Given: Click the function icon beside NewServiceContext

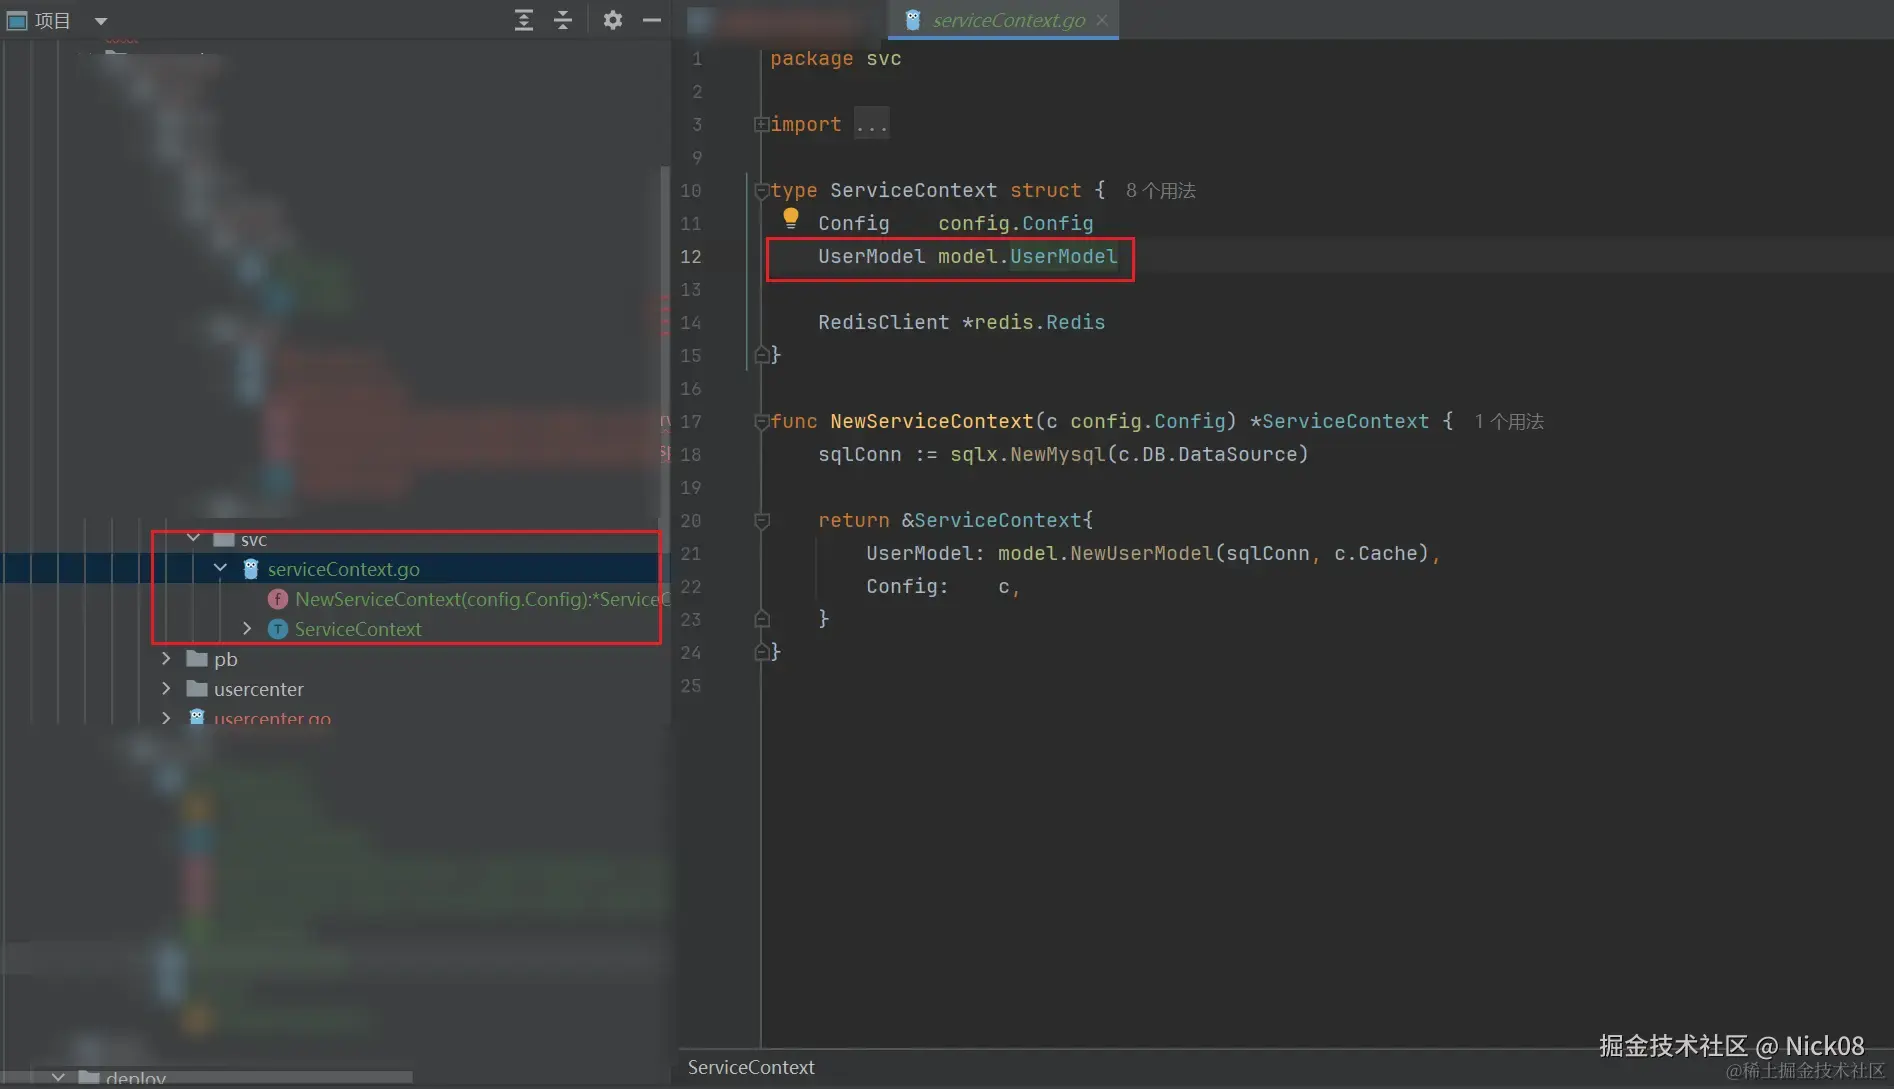Looking at the screenshot, I should point(278,599).
